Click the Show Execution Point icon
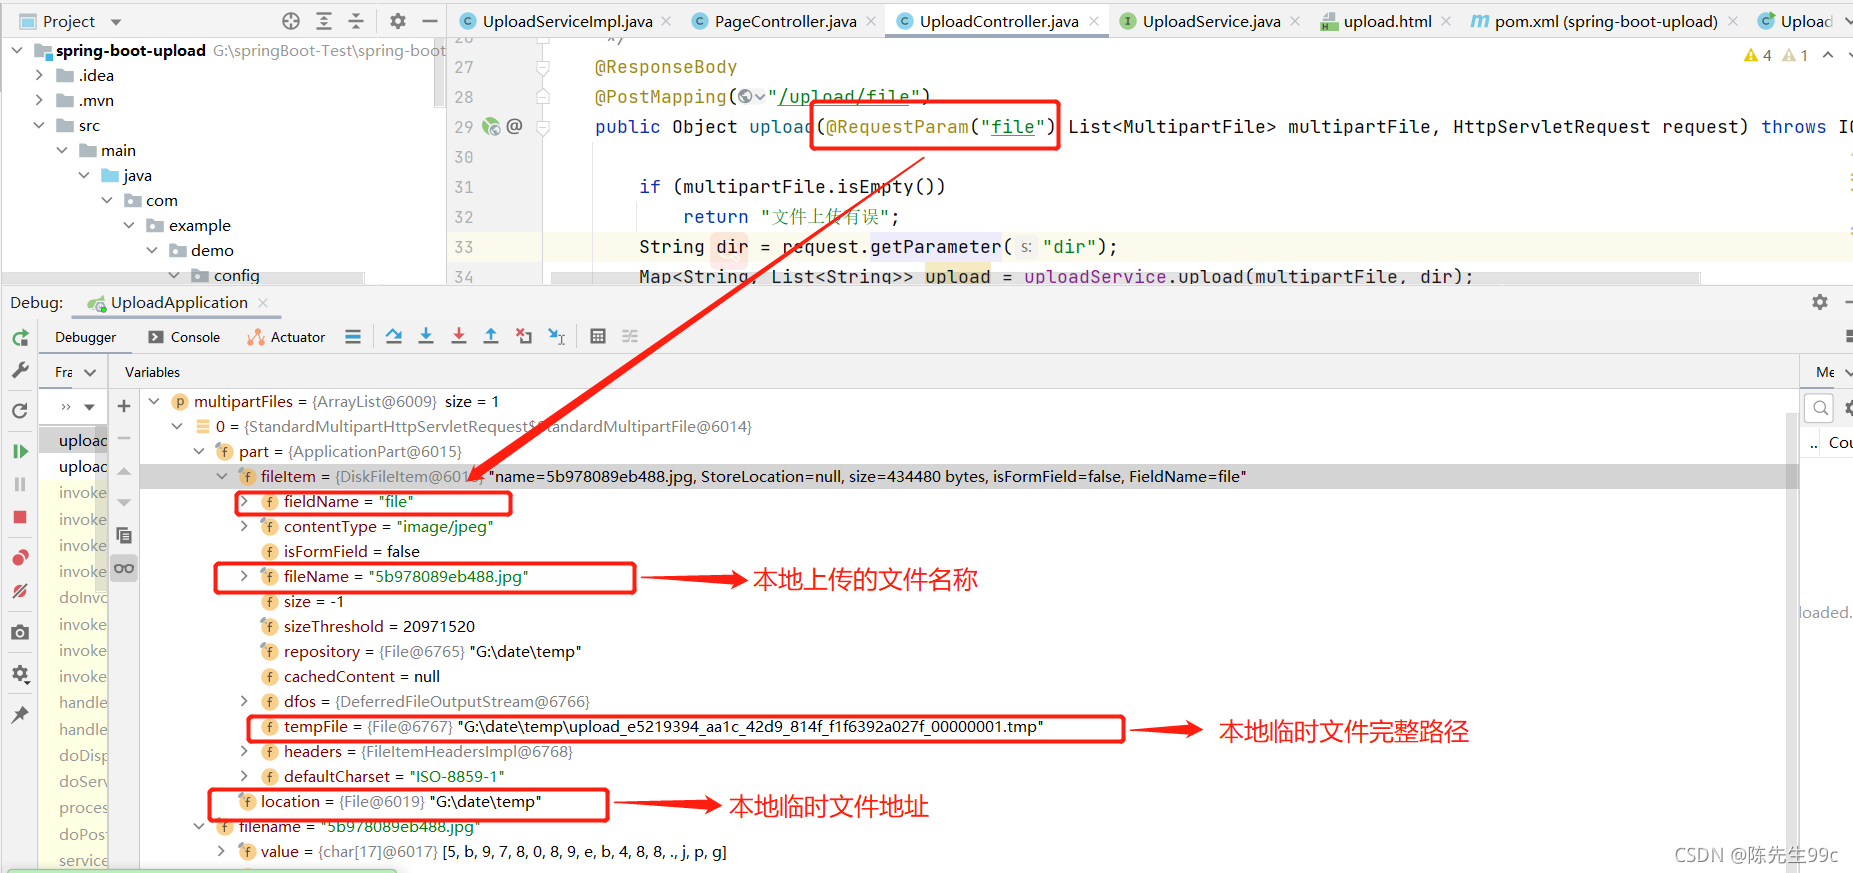 coord(353,336)
